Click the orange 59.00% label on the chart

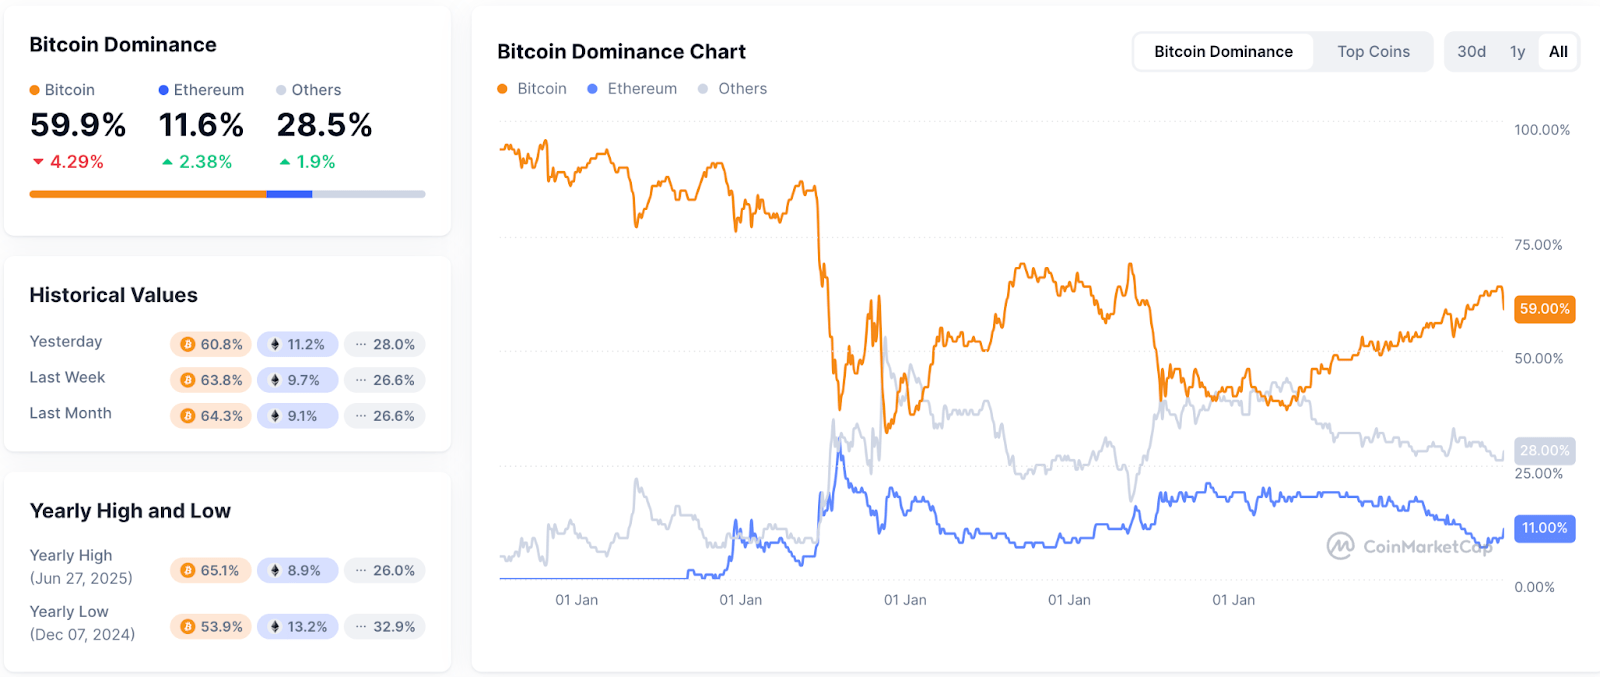[1543, 310]
